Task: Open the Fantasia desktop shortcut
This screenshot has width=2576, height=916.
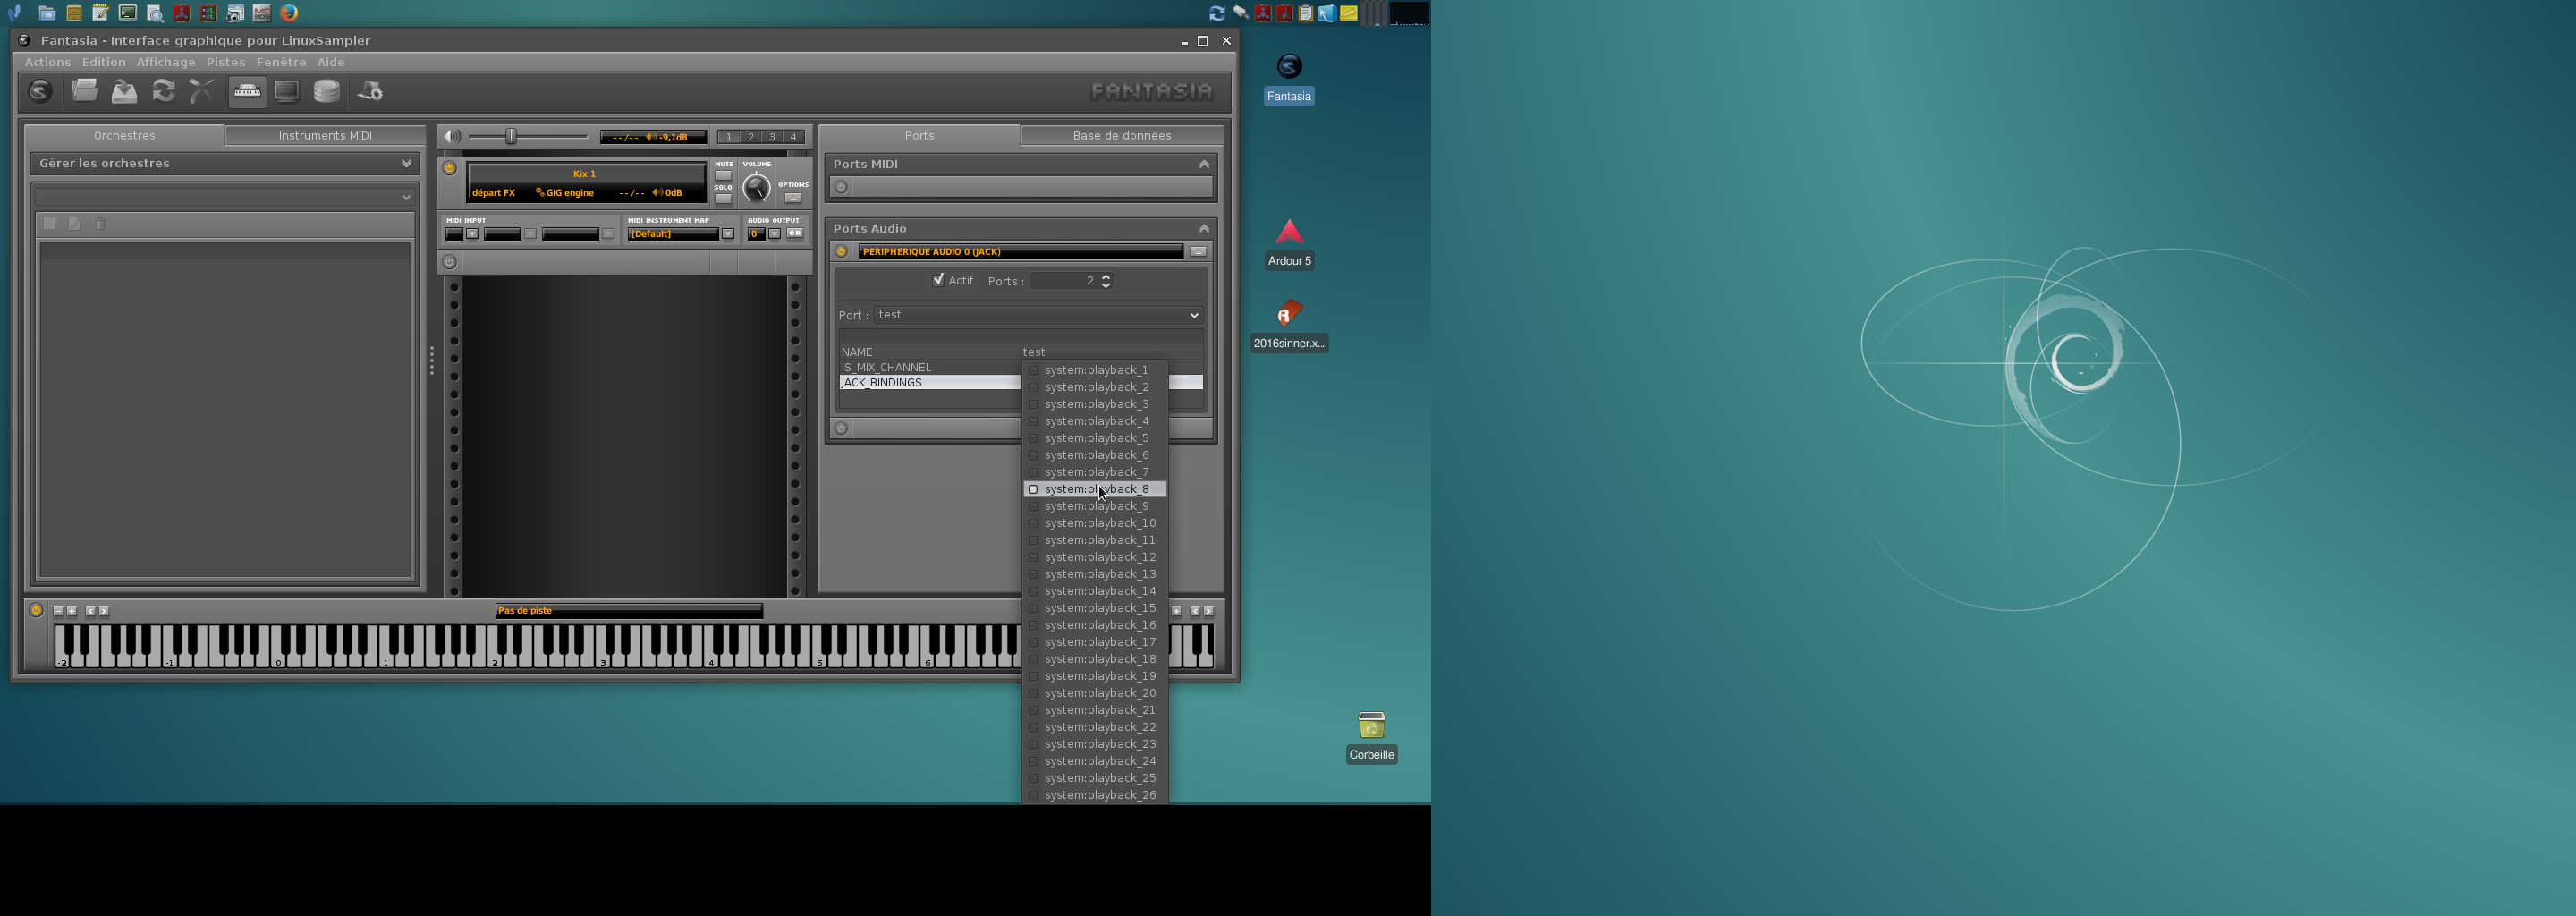Action: click(x=1289, y=79)
